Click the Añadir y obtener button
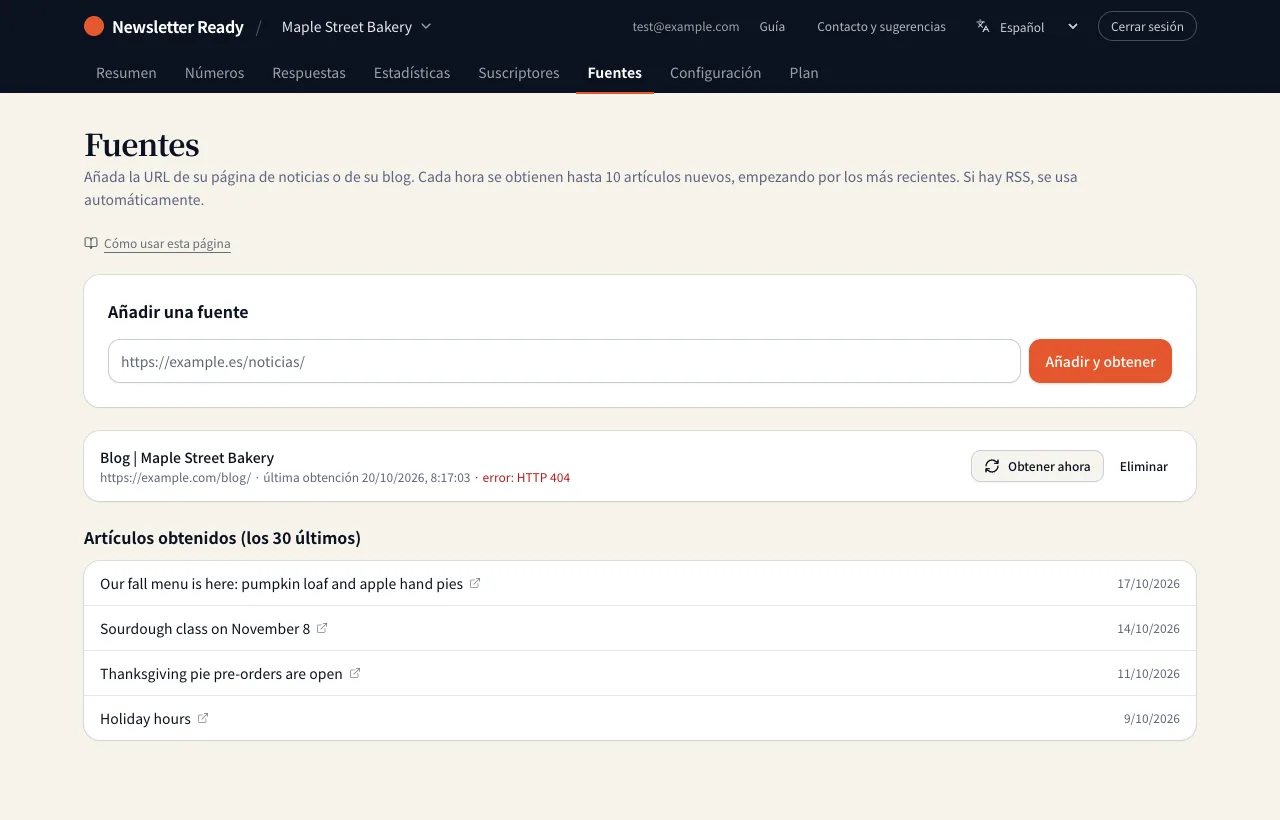 (x=1100, y=361)
